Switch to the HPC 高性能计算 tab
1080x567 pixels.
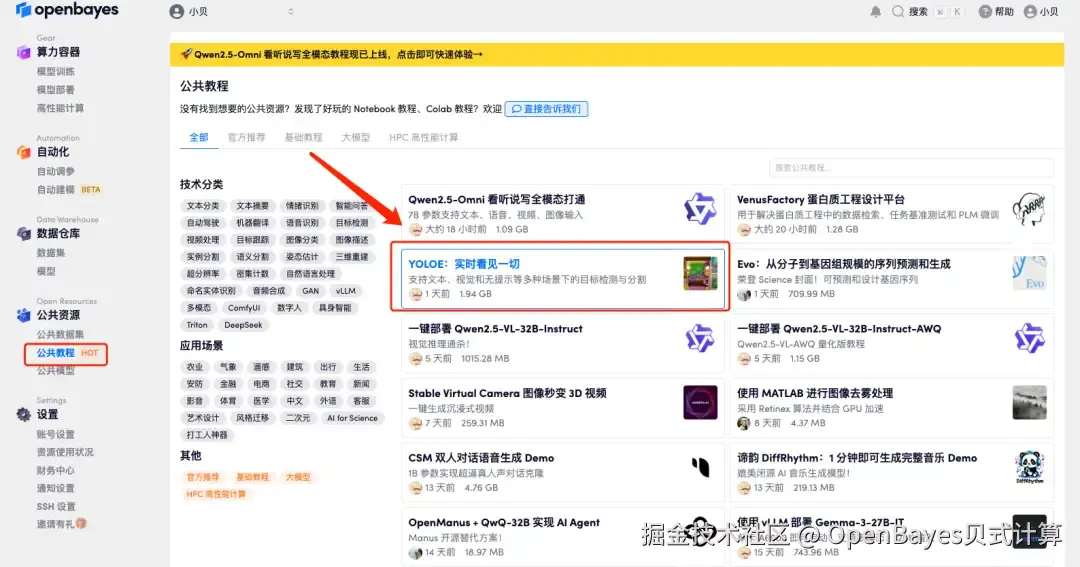pyautogui.click(x=424, y=137)
